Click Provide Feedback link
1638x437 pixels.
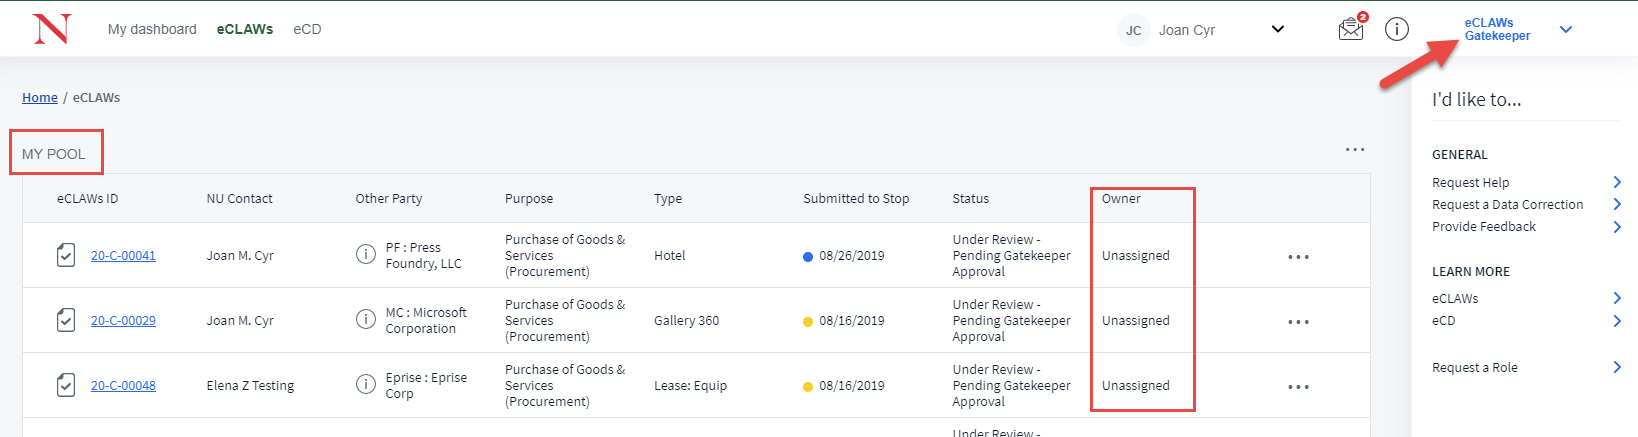pos(1484,226)
